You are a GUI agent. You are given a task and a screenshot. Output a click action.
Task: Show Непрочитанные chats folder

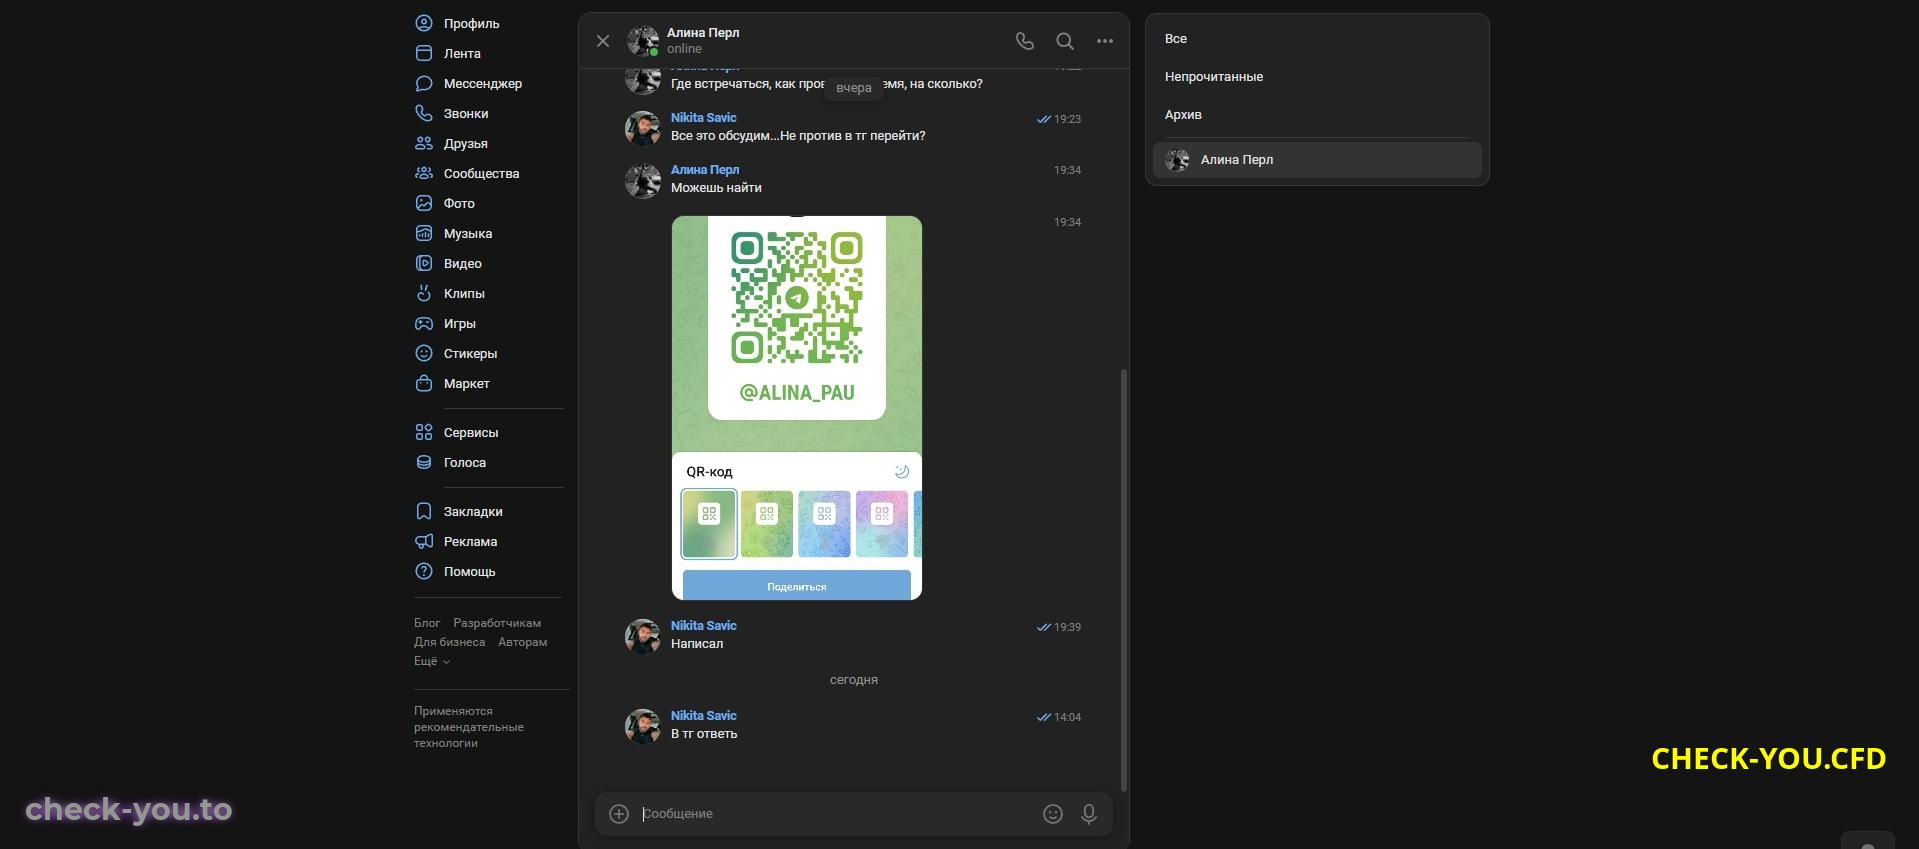(1214, 77)
